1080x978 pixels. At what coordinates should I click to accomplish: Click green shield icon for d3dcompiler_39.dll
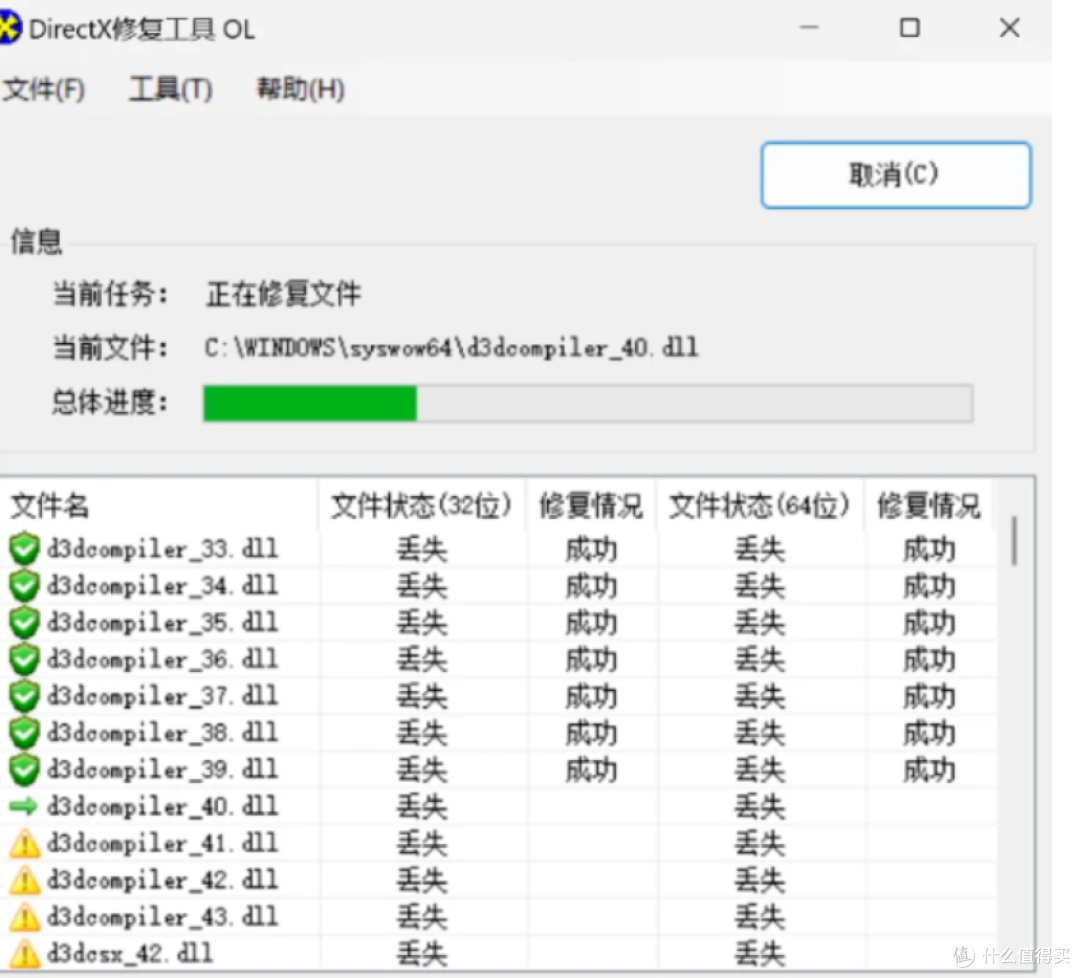24,769
